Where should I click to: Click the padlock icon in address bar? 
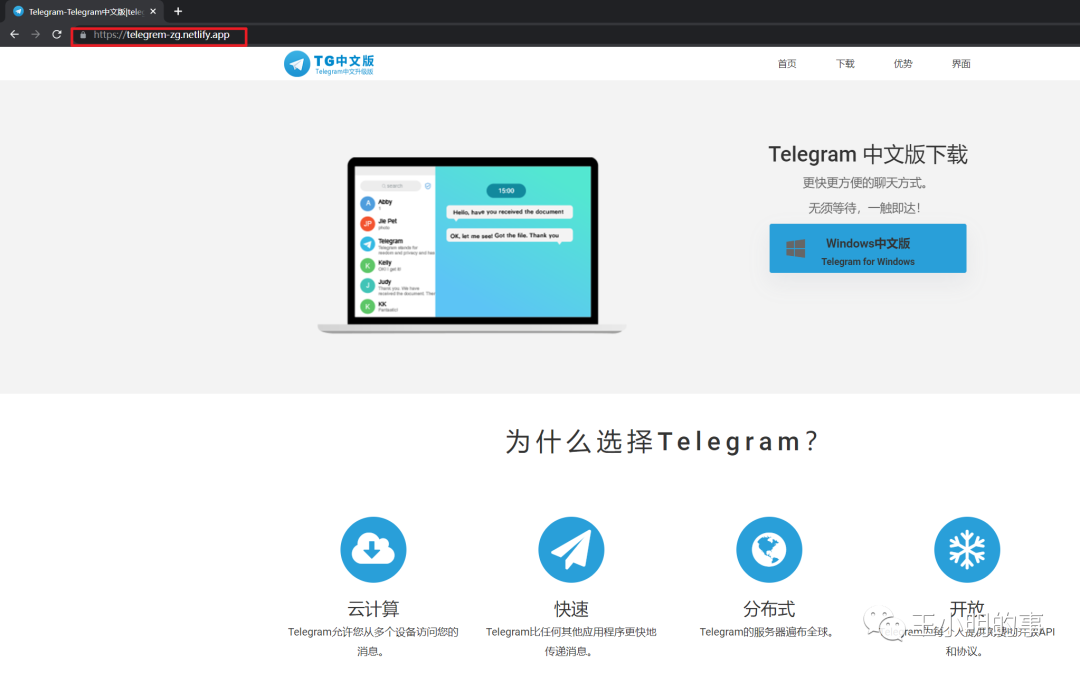[83, 34]
